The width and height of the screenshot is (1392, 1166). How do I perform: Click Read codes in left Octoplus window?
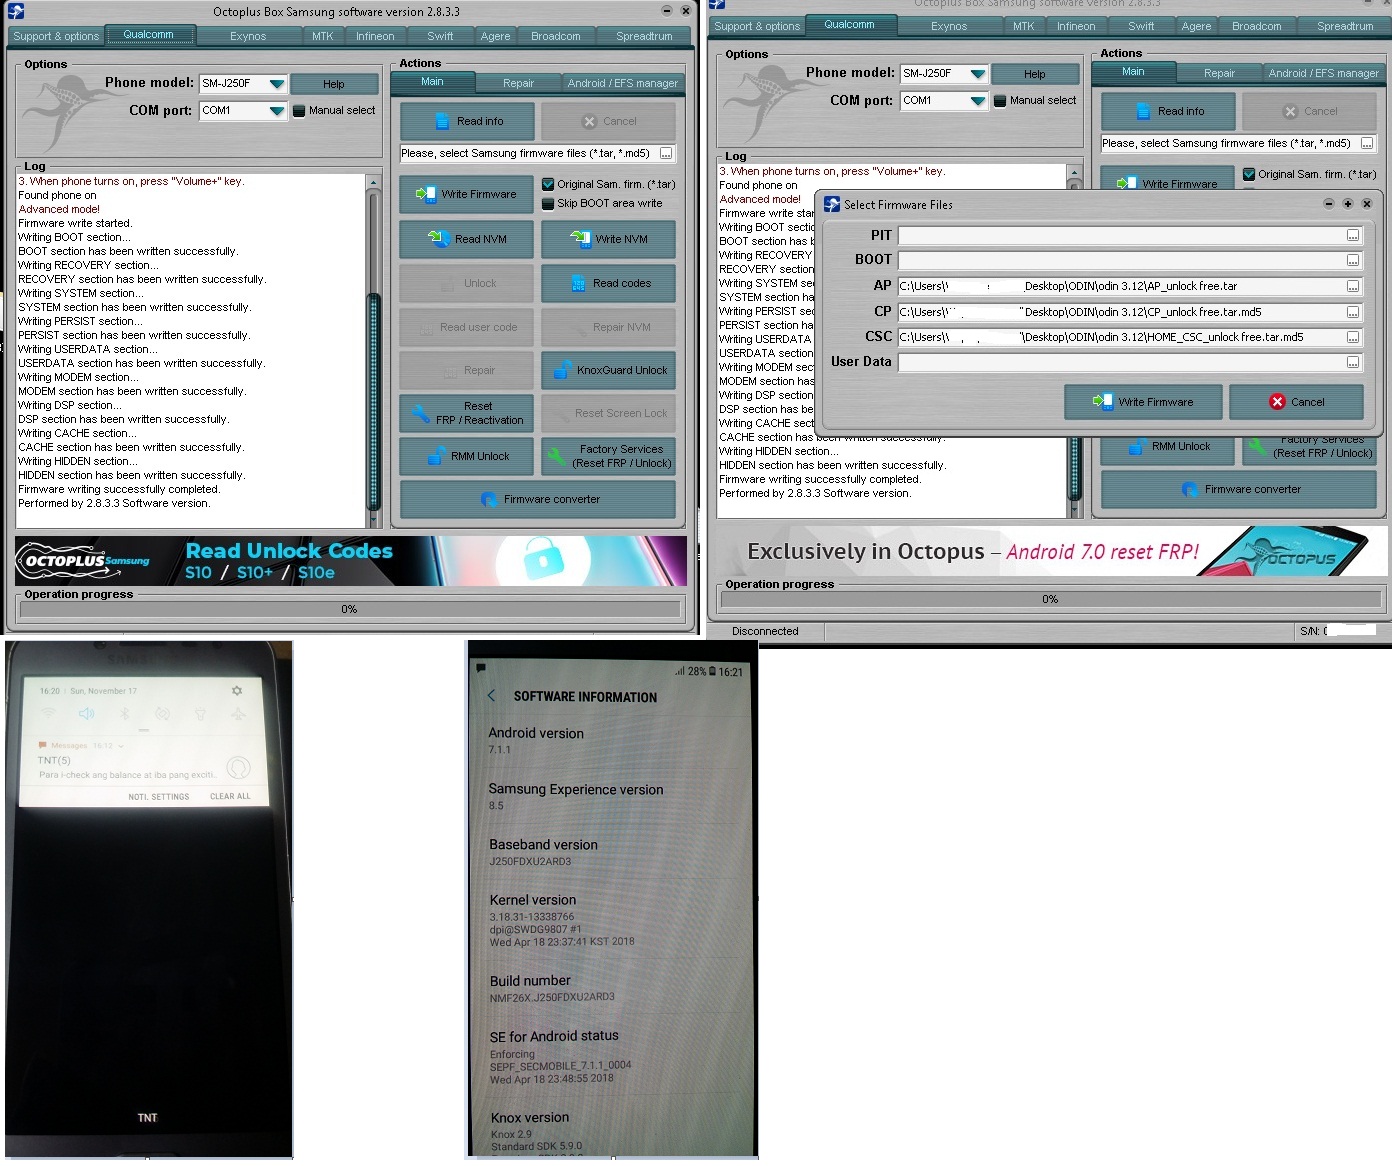click(x=608, y=283)
